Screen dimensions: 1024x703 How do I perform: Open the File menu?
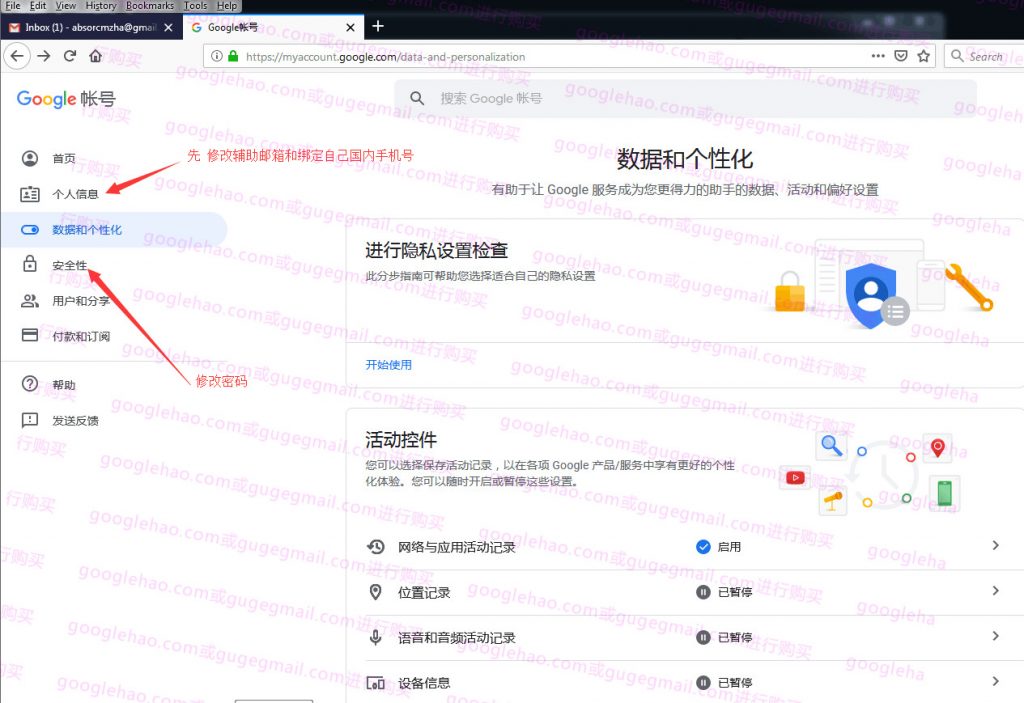(13, 6)
